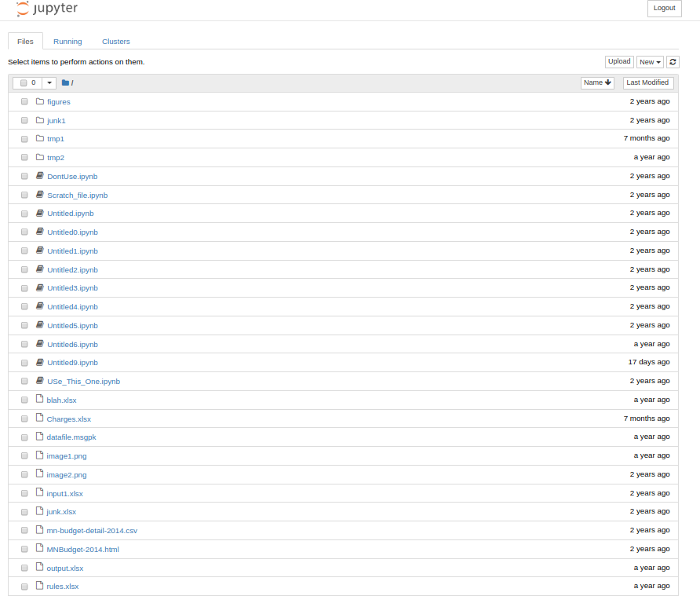Image resolution: width=700 pixels, height=596 pixels.
Task: Click the figures folder icon
Action: 40,101
